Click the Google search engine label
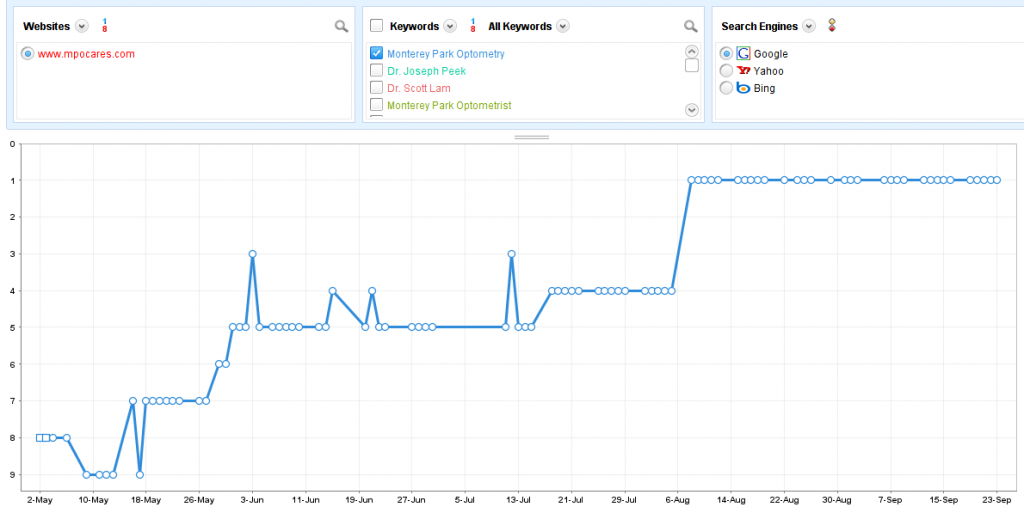The width and height of the screenshot is (1024, 507). [771, 54]
